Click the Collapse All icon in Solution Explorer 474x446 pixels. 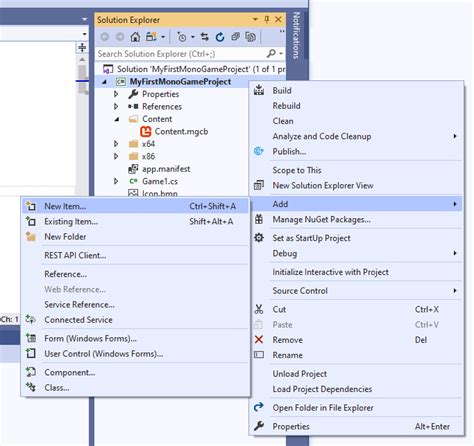point(235,36)
